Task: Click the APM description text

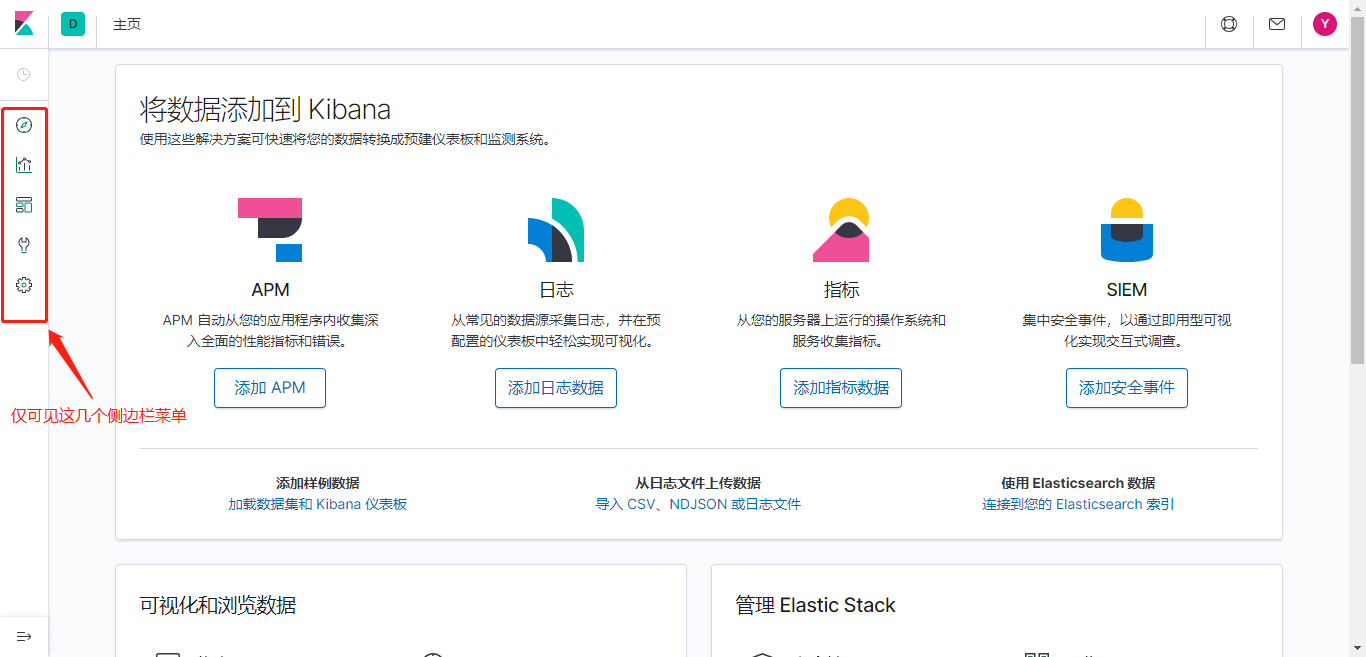Action: coord(270,331)
